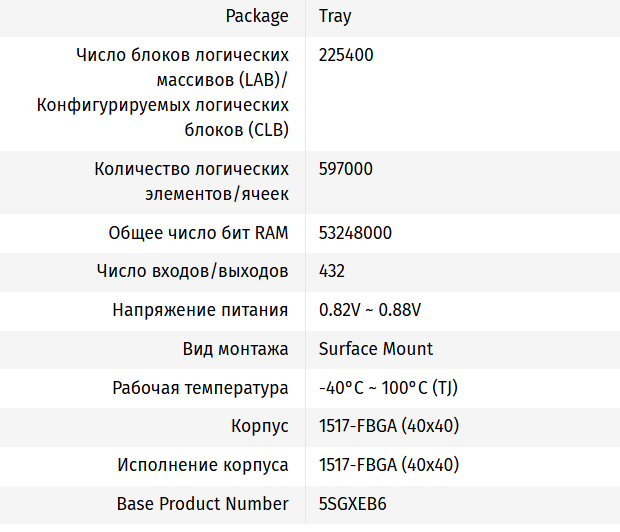Viewport: 620px width, 532px height.
Task: Select the value 432
Action: coord(332,271)
